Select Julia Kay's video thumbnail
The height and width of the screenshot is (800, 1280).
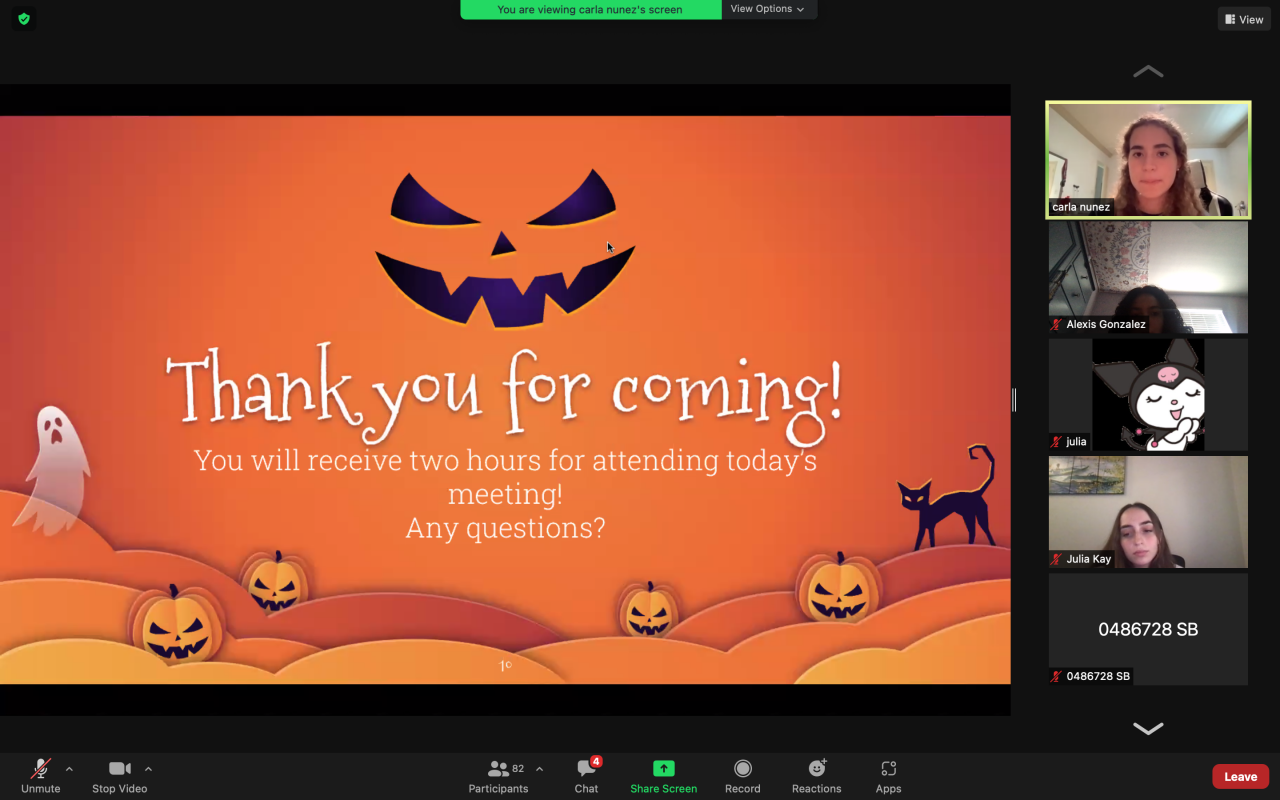(1148, 512)
